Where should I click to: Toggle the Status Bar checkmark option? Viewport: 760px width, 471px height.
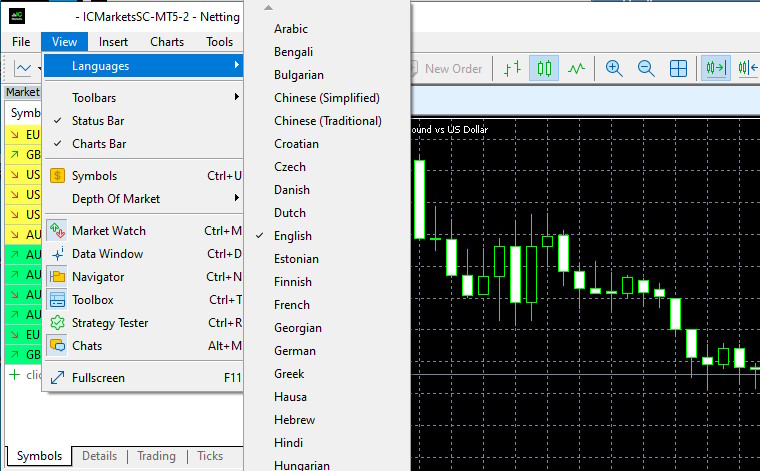coord(143,121)
